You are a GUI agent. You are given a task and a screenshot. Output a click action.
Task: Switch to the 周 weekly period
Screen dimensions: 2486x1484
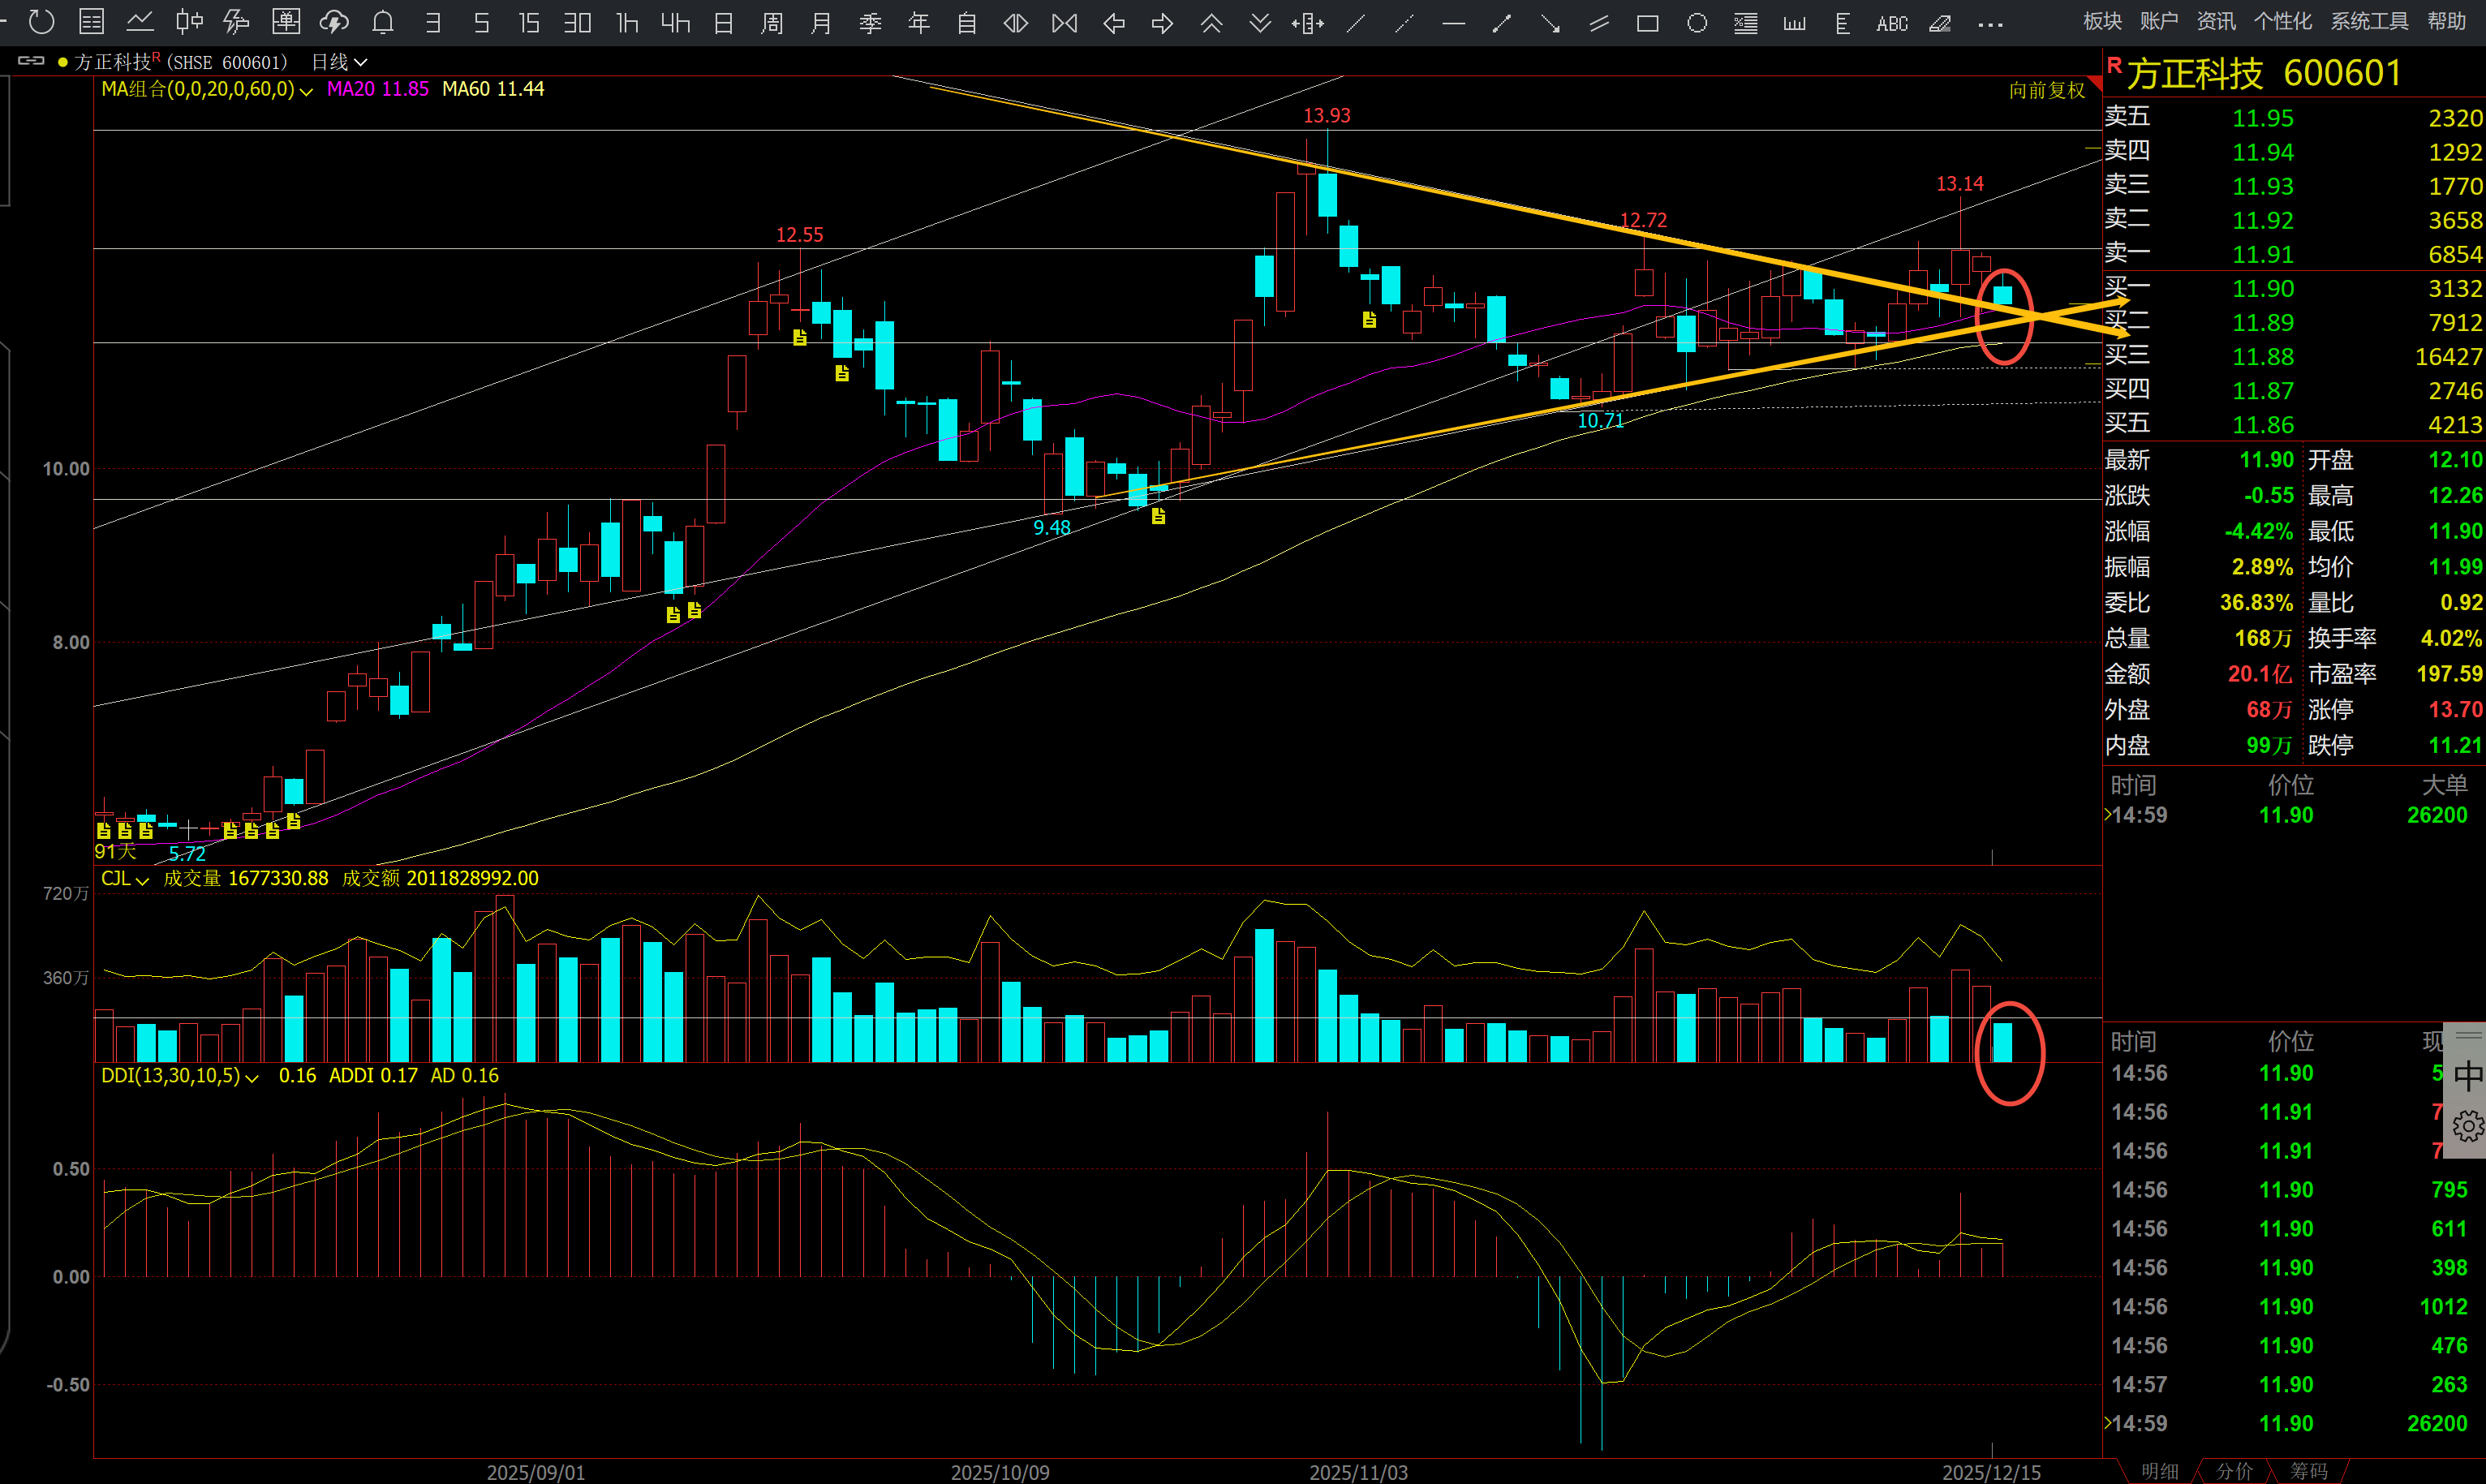pos(772,23)
